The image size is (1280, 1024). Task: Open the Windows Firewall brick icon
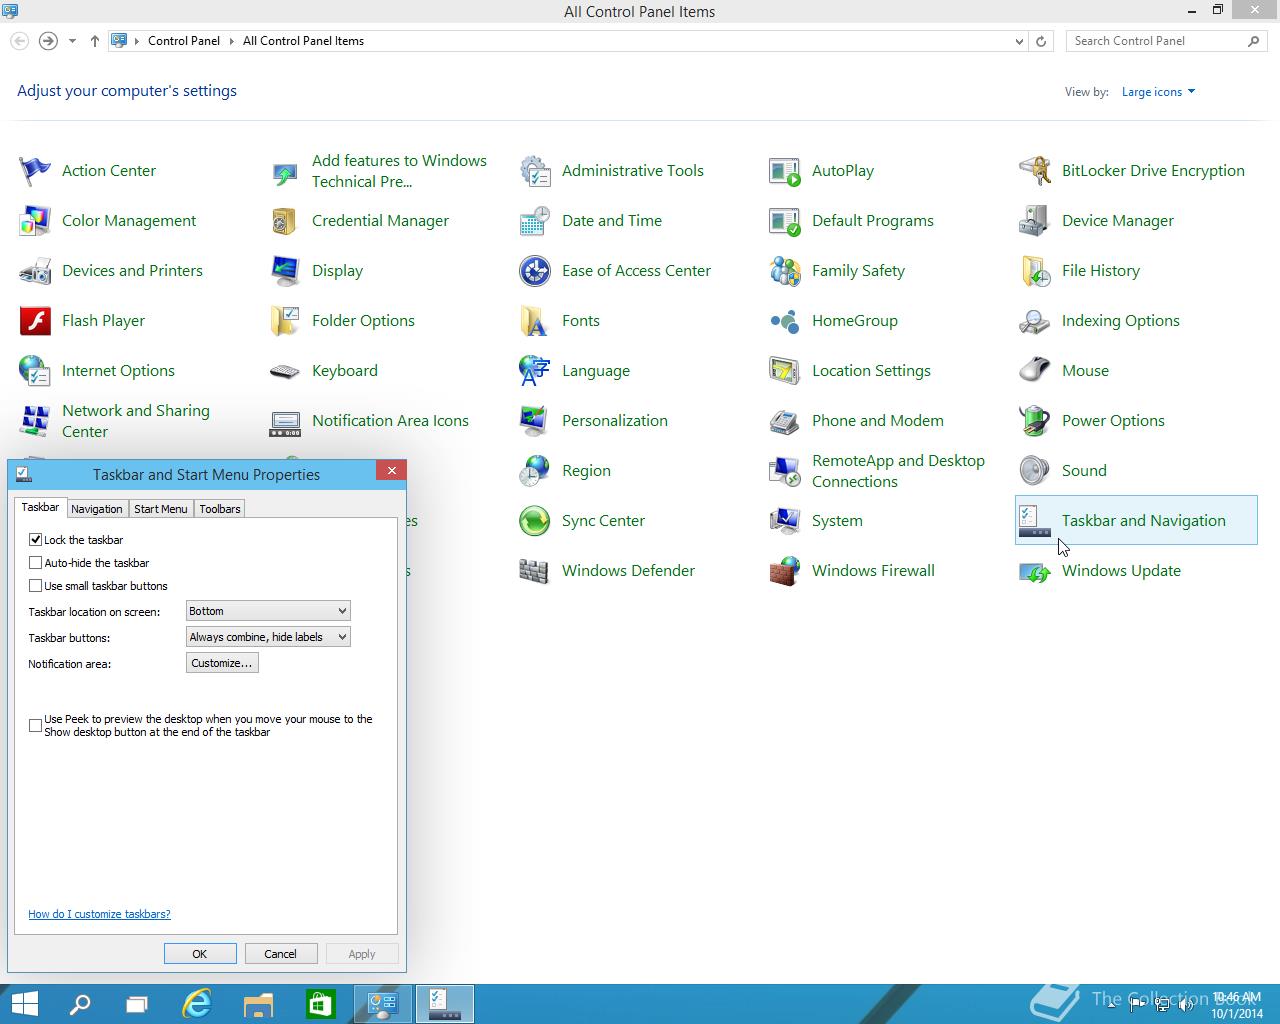click(785, 571)
